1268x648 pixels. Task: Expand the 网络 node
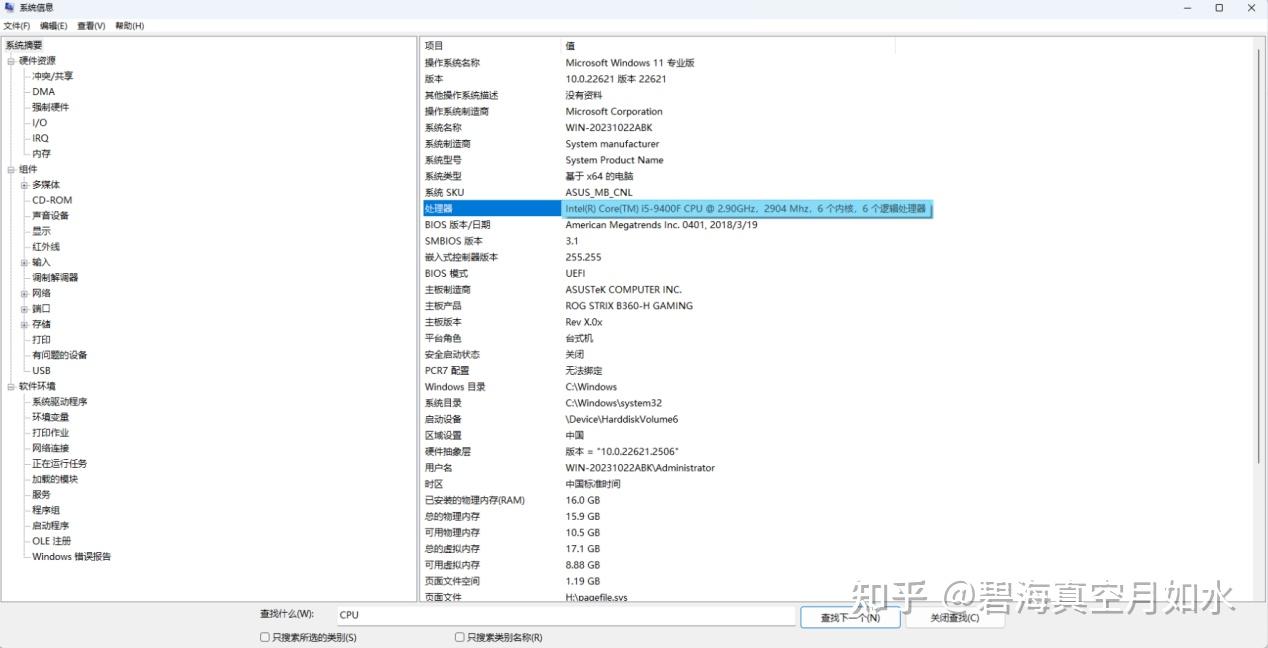click(23, 292)
